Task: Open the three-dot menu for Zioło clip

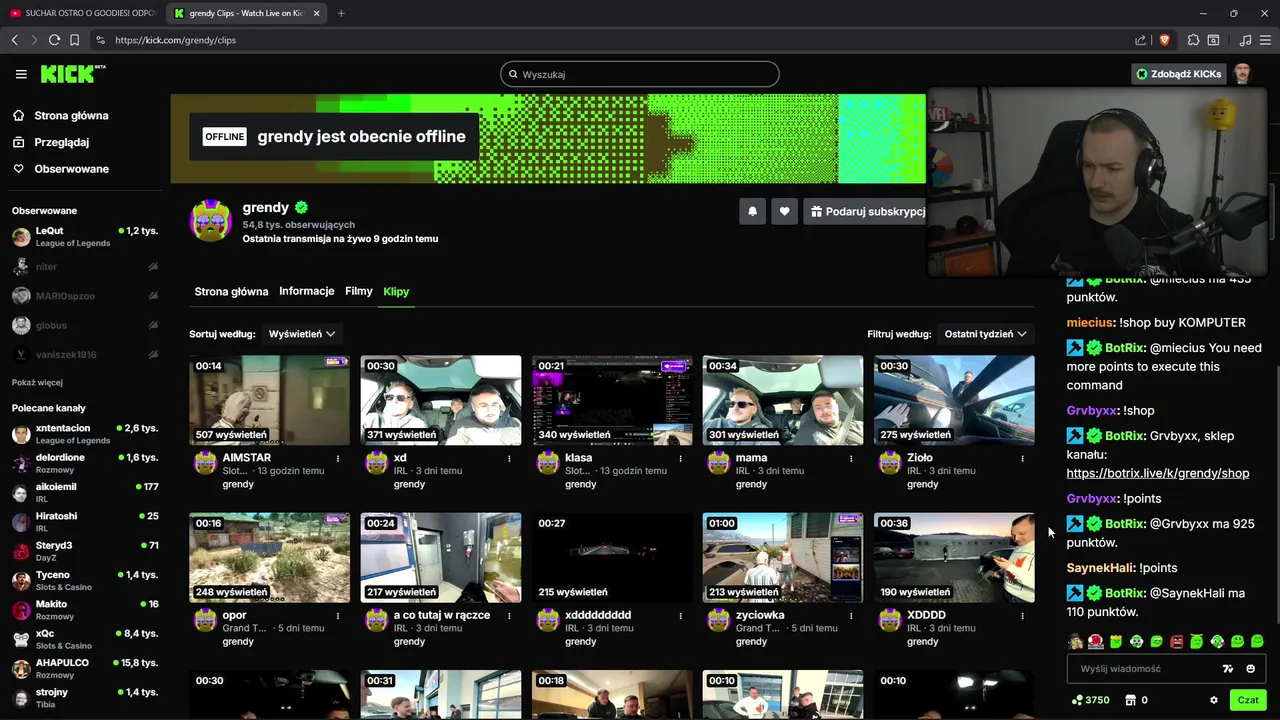Action: click(x=1022, y=459)
